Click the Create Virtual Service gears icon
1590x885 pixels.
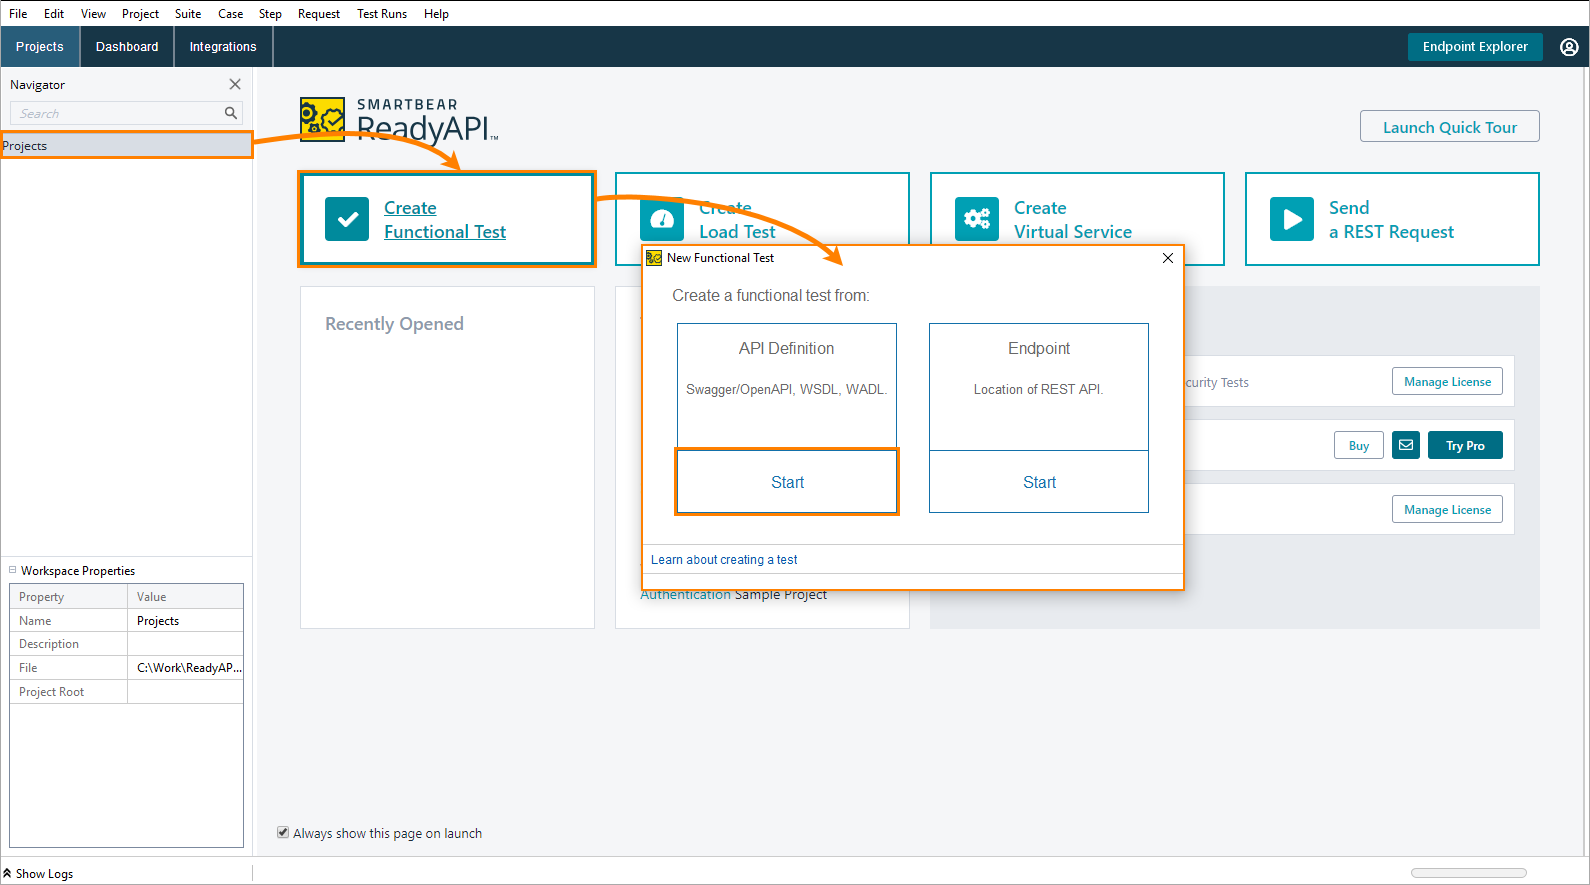(x=977, y=219)
